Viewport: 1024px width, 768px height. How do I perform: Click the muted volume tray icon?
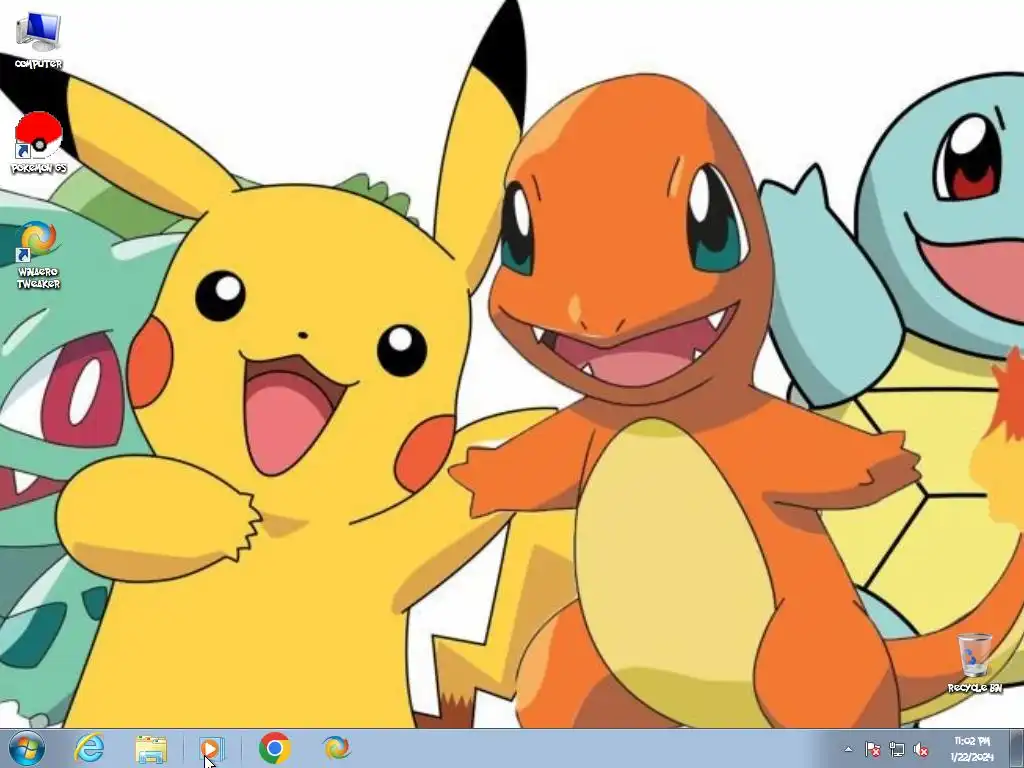pos(921,749)
